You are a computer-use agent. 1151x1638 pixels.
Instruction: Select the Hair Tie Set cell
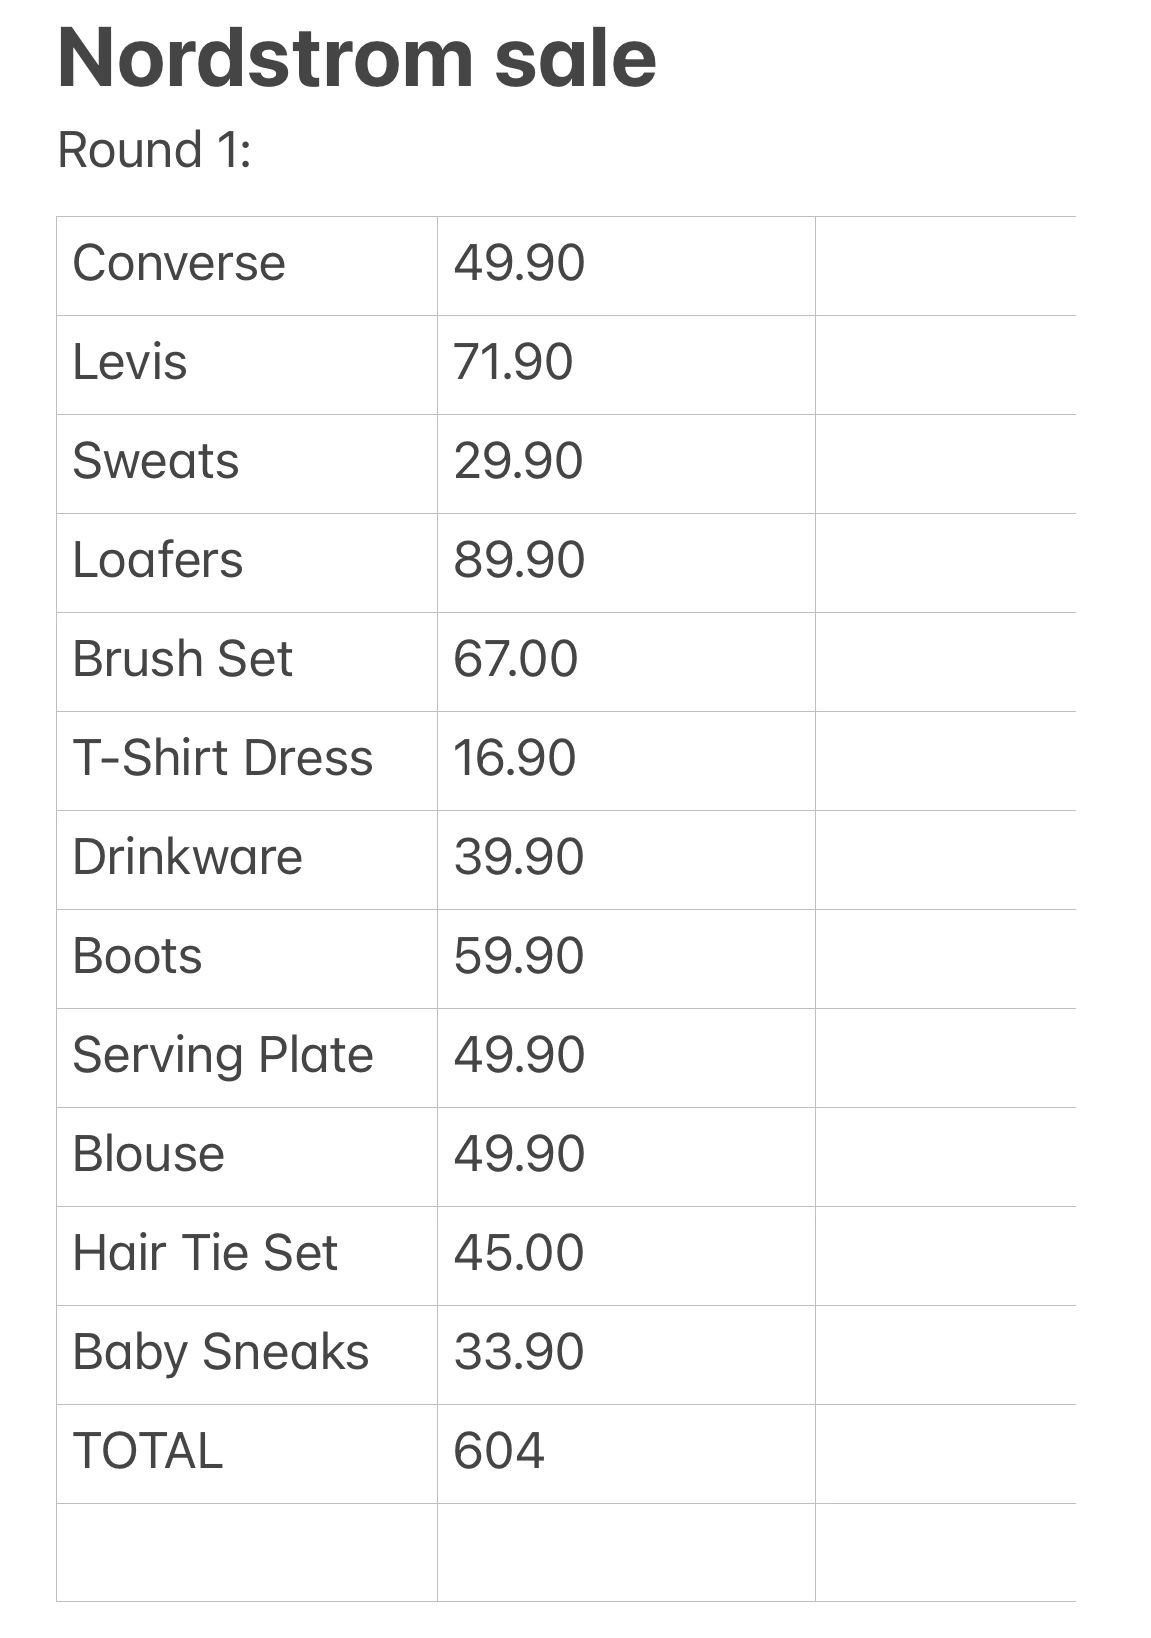coord(247,1256)
